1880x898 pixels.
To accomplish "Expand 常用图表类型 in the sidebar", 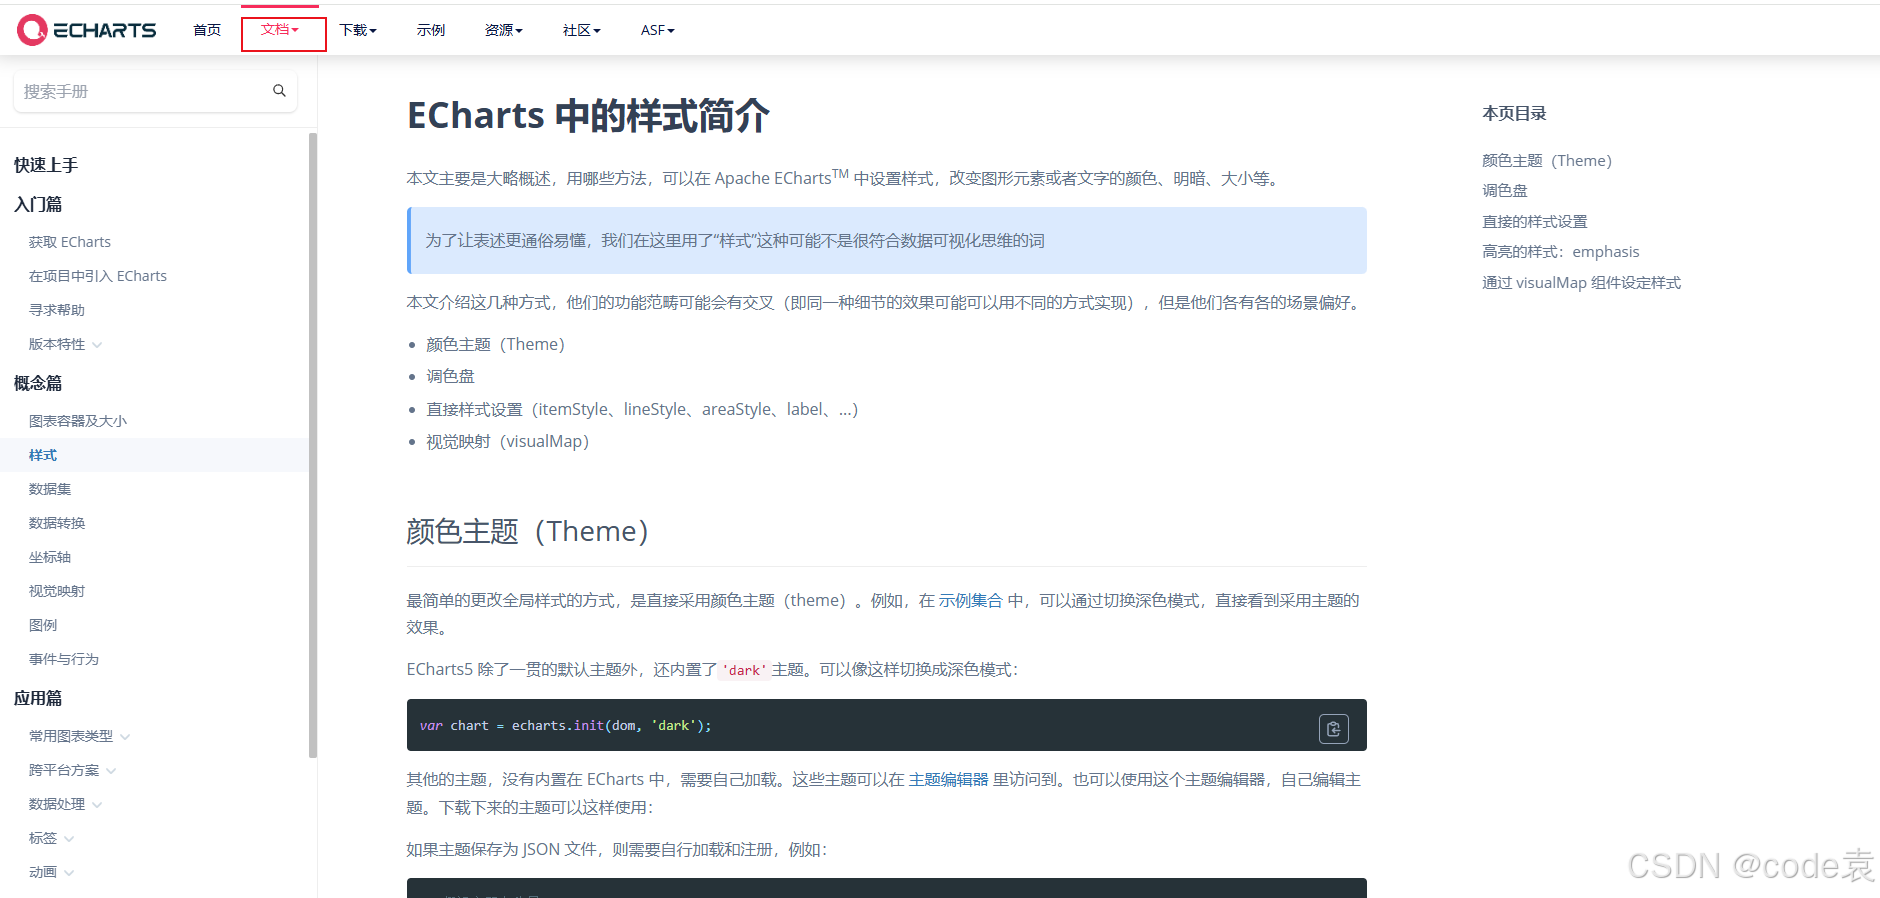I will point(80,736).
